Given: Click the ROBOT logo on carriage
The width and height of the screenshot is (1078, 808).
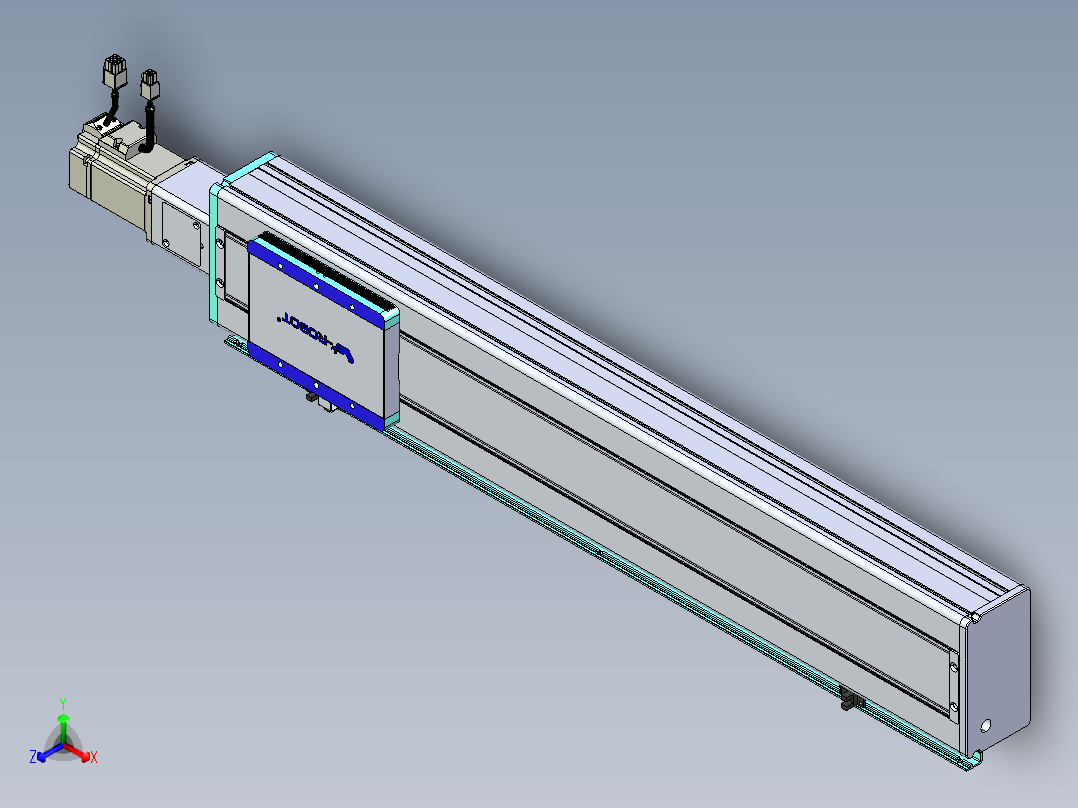Looking at the screenshot, I should pyautogui.click(x=318, y=337).
